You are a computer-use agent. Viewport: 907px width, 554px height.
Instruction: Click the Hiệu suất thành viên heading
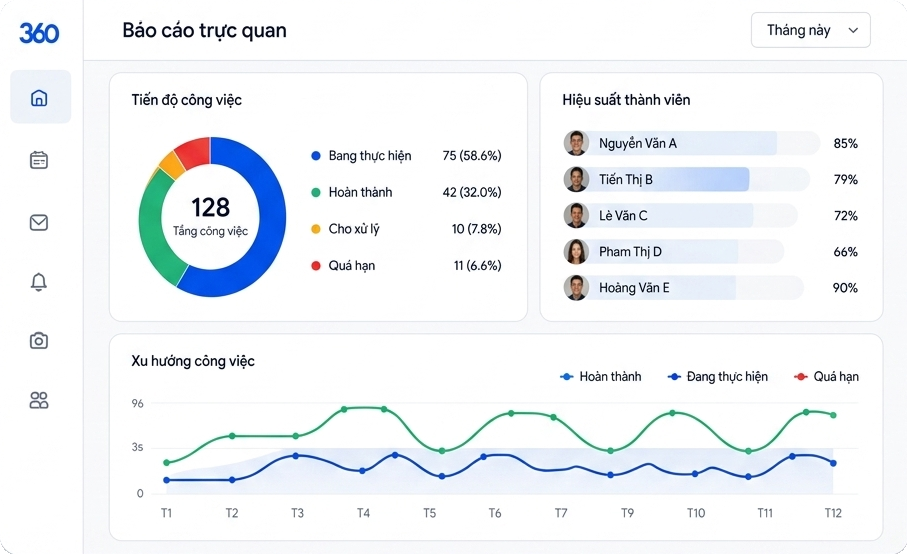pyautogui.click(x=626, y=100)
